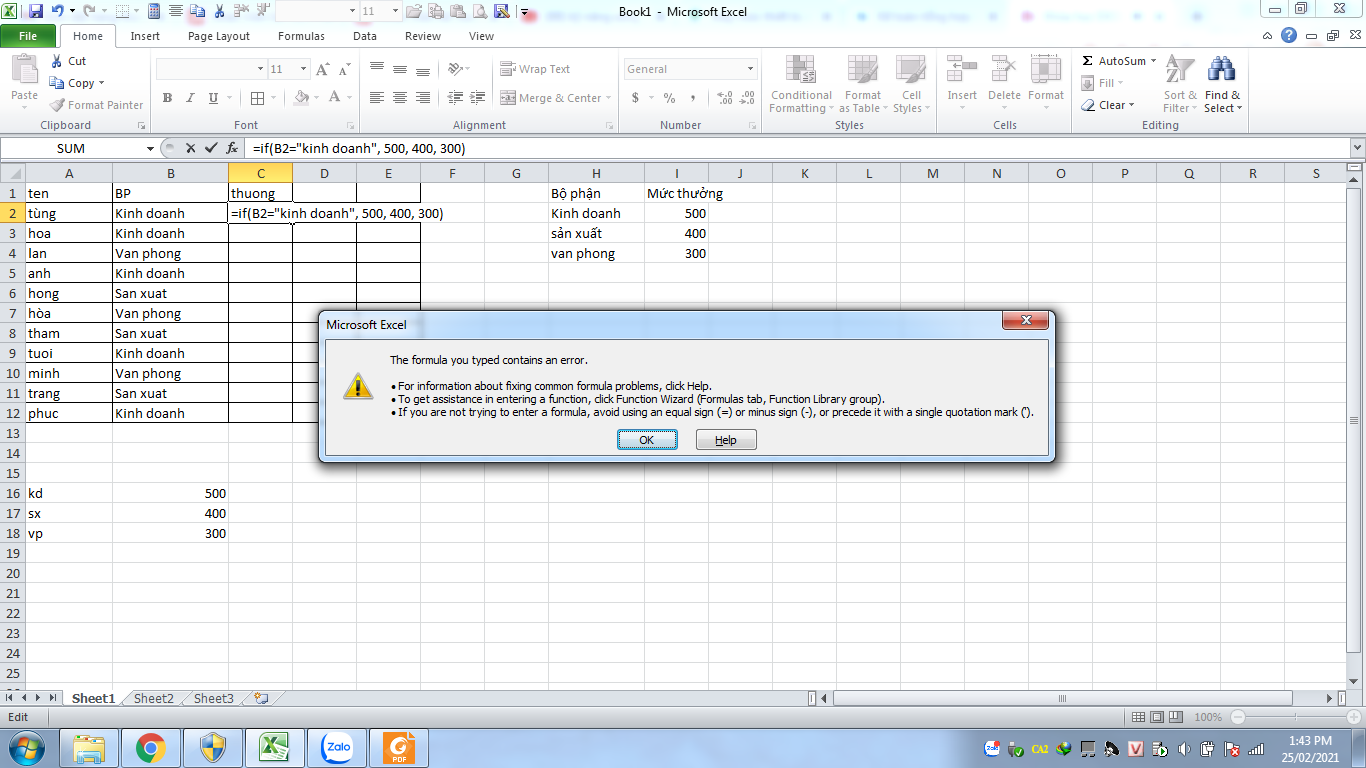This screenshot has width=1366, height=768.
Task: Open the Number Format General dropdown
Action: pyautogui.click(x=750, y=69)
